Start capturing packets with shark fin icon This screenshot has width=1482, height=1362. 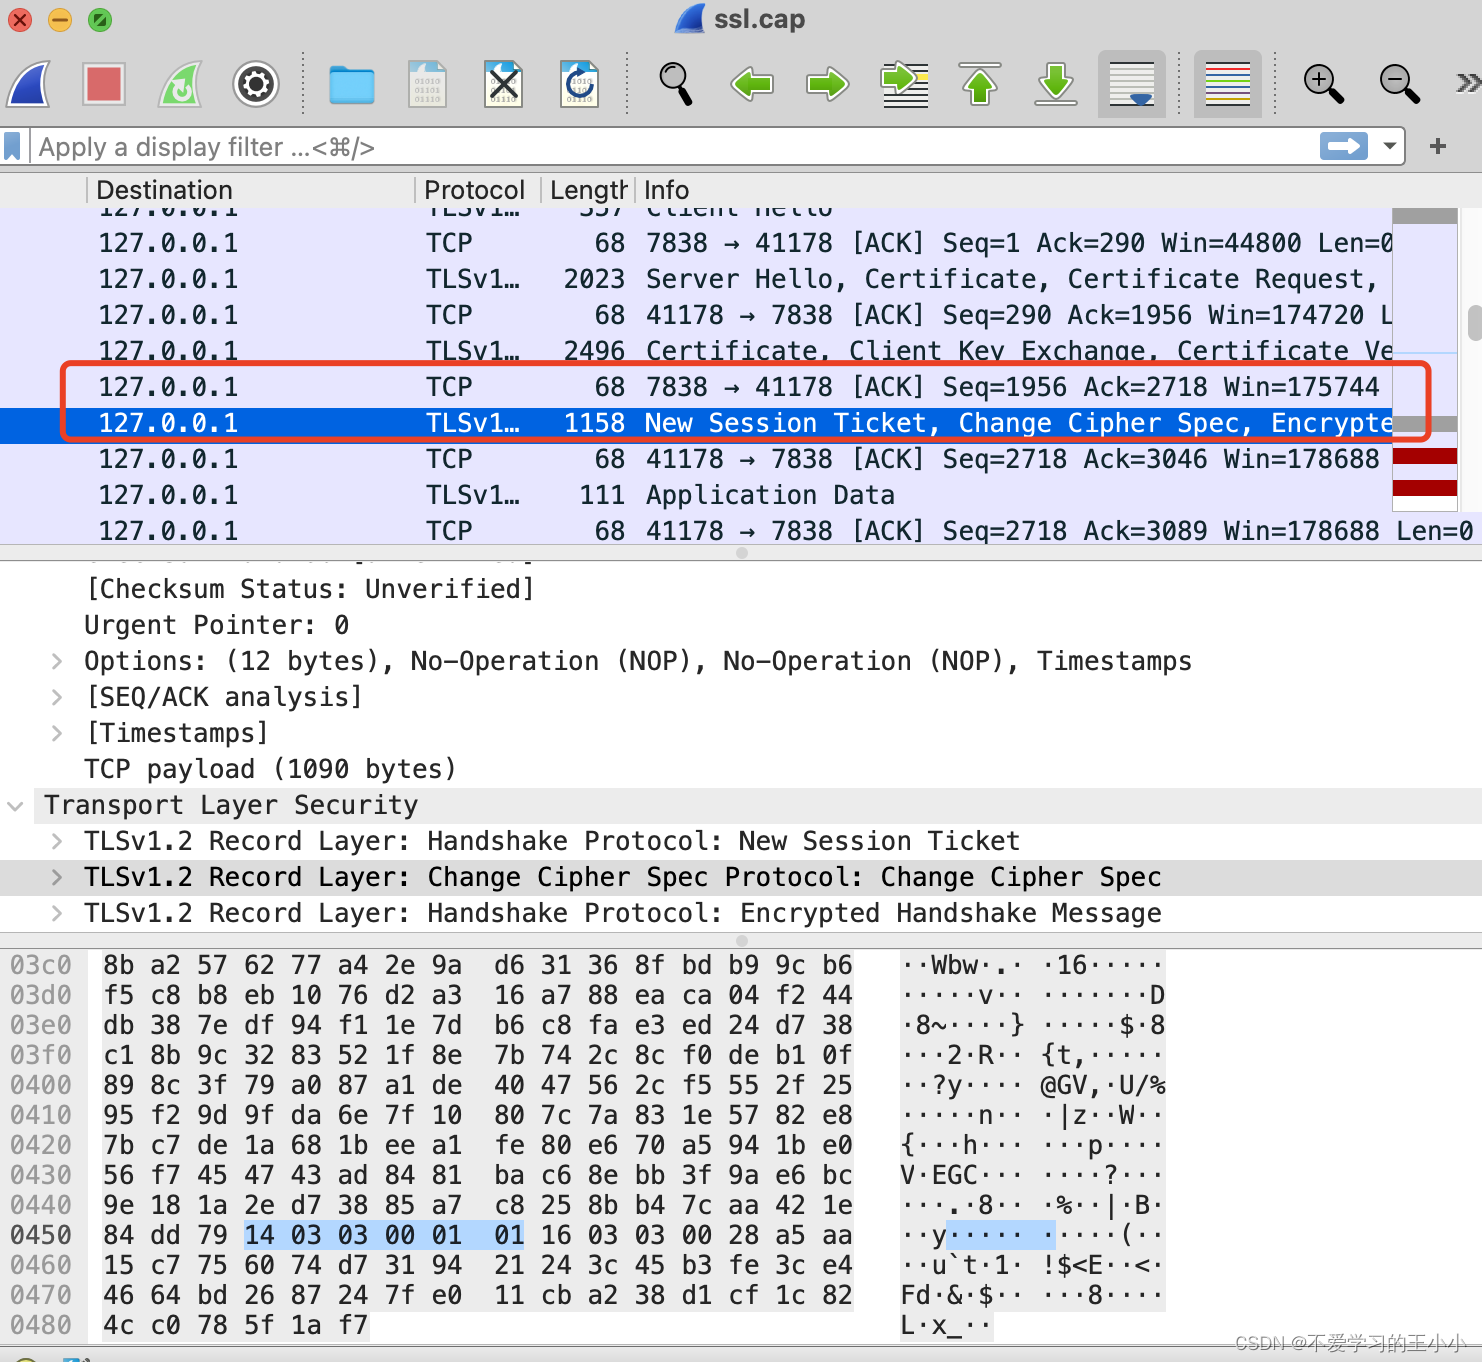(x=29, y=84)
